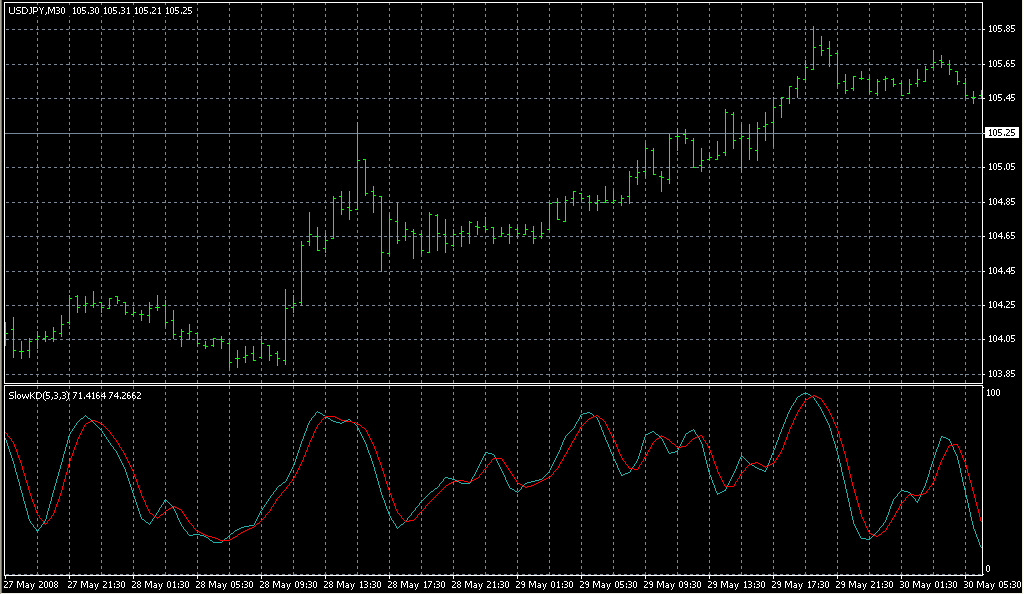Image resolution: width=1024 pixels, height=594 pixels.
Task: Click the divider between chart and indicator
Action: click(490, 384)
